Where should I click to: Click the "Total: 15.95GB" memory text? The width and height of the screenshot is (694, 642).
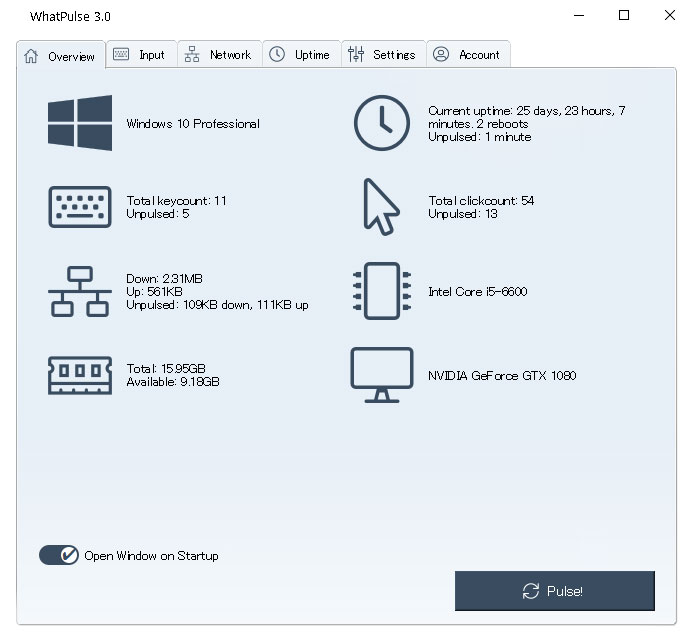(x=166, y=369)
